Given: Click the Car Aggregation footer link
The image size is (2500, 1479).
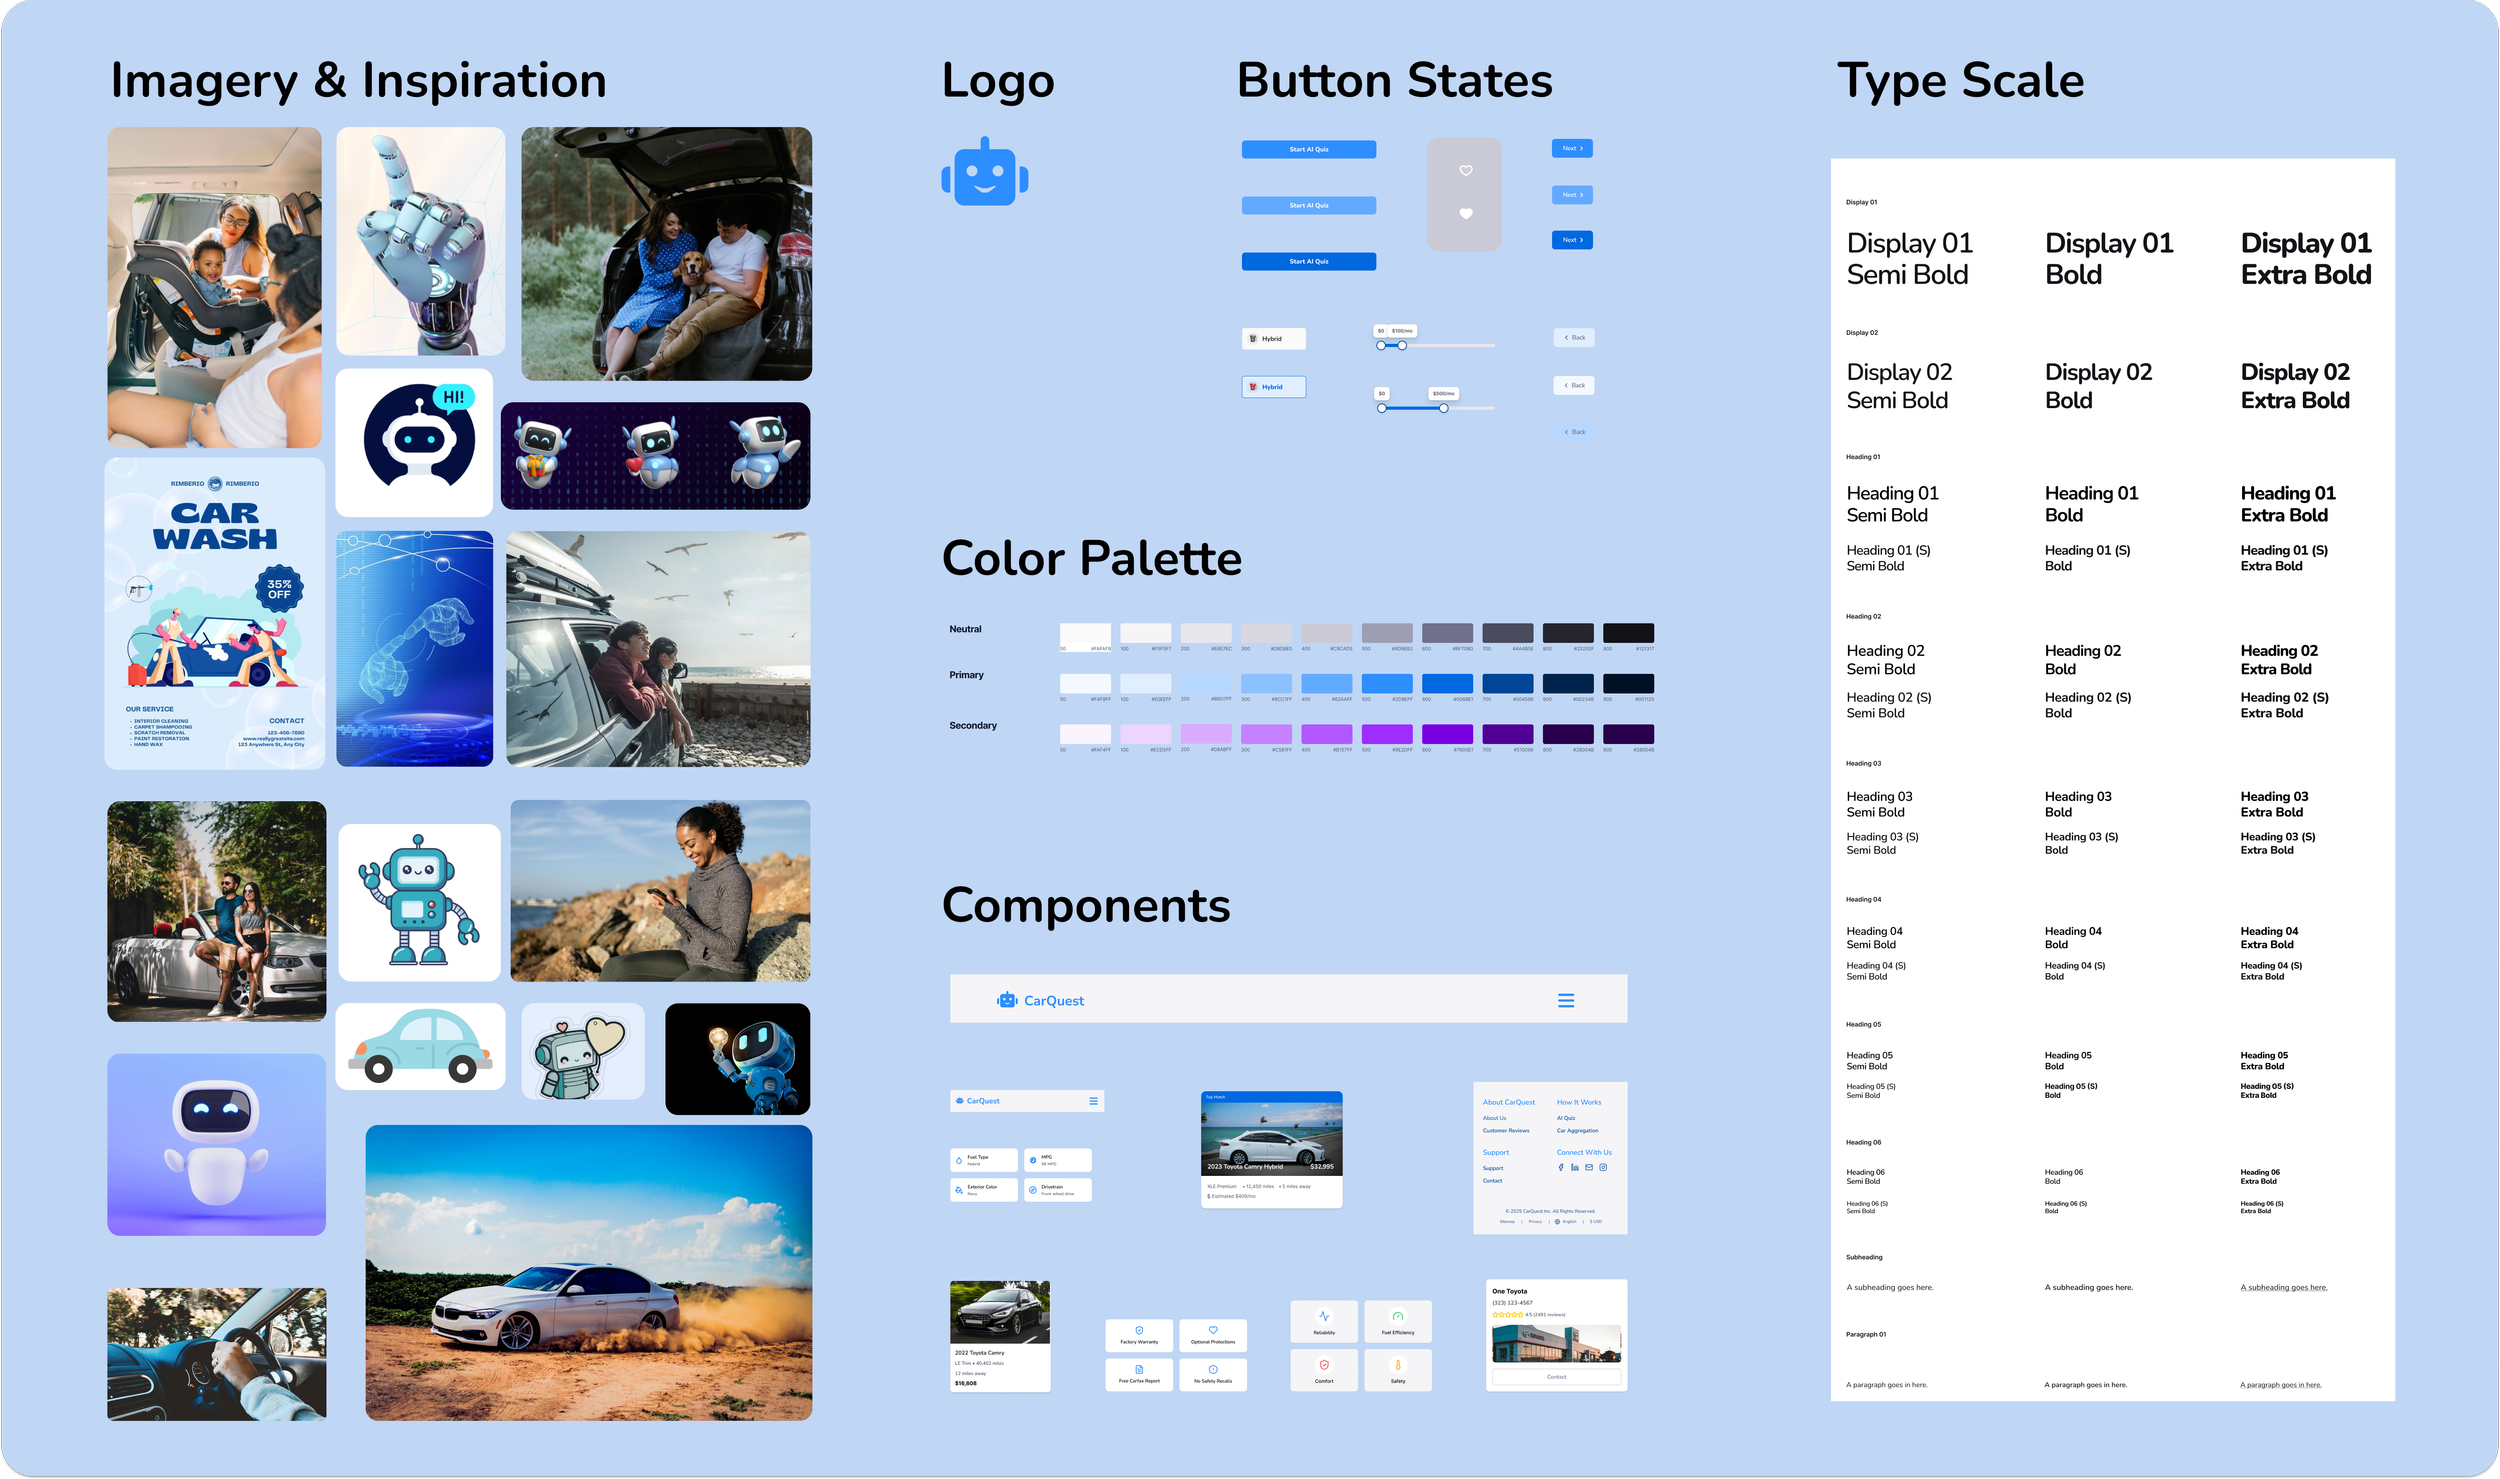Looking at the screenshot, I should [x=1577, y=1131].
